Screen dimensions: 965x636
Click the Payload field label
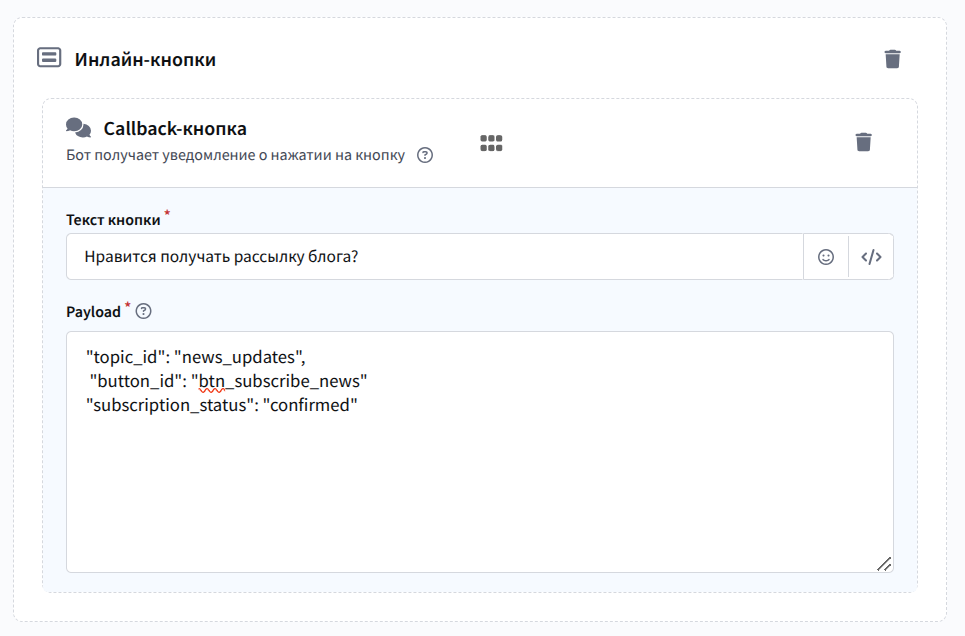(x=93, y=312)
